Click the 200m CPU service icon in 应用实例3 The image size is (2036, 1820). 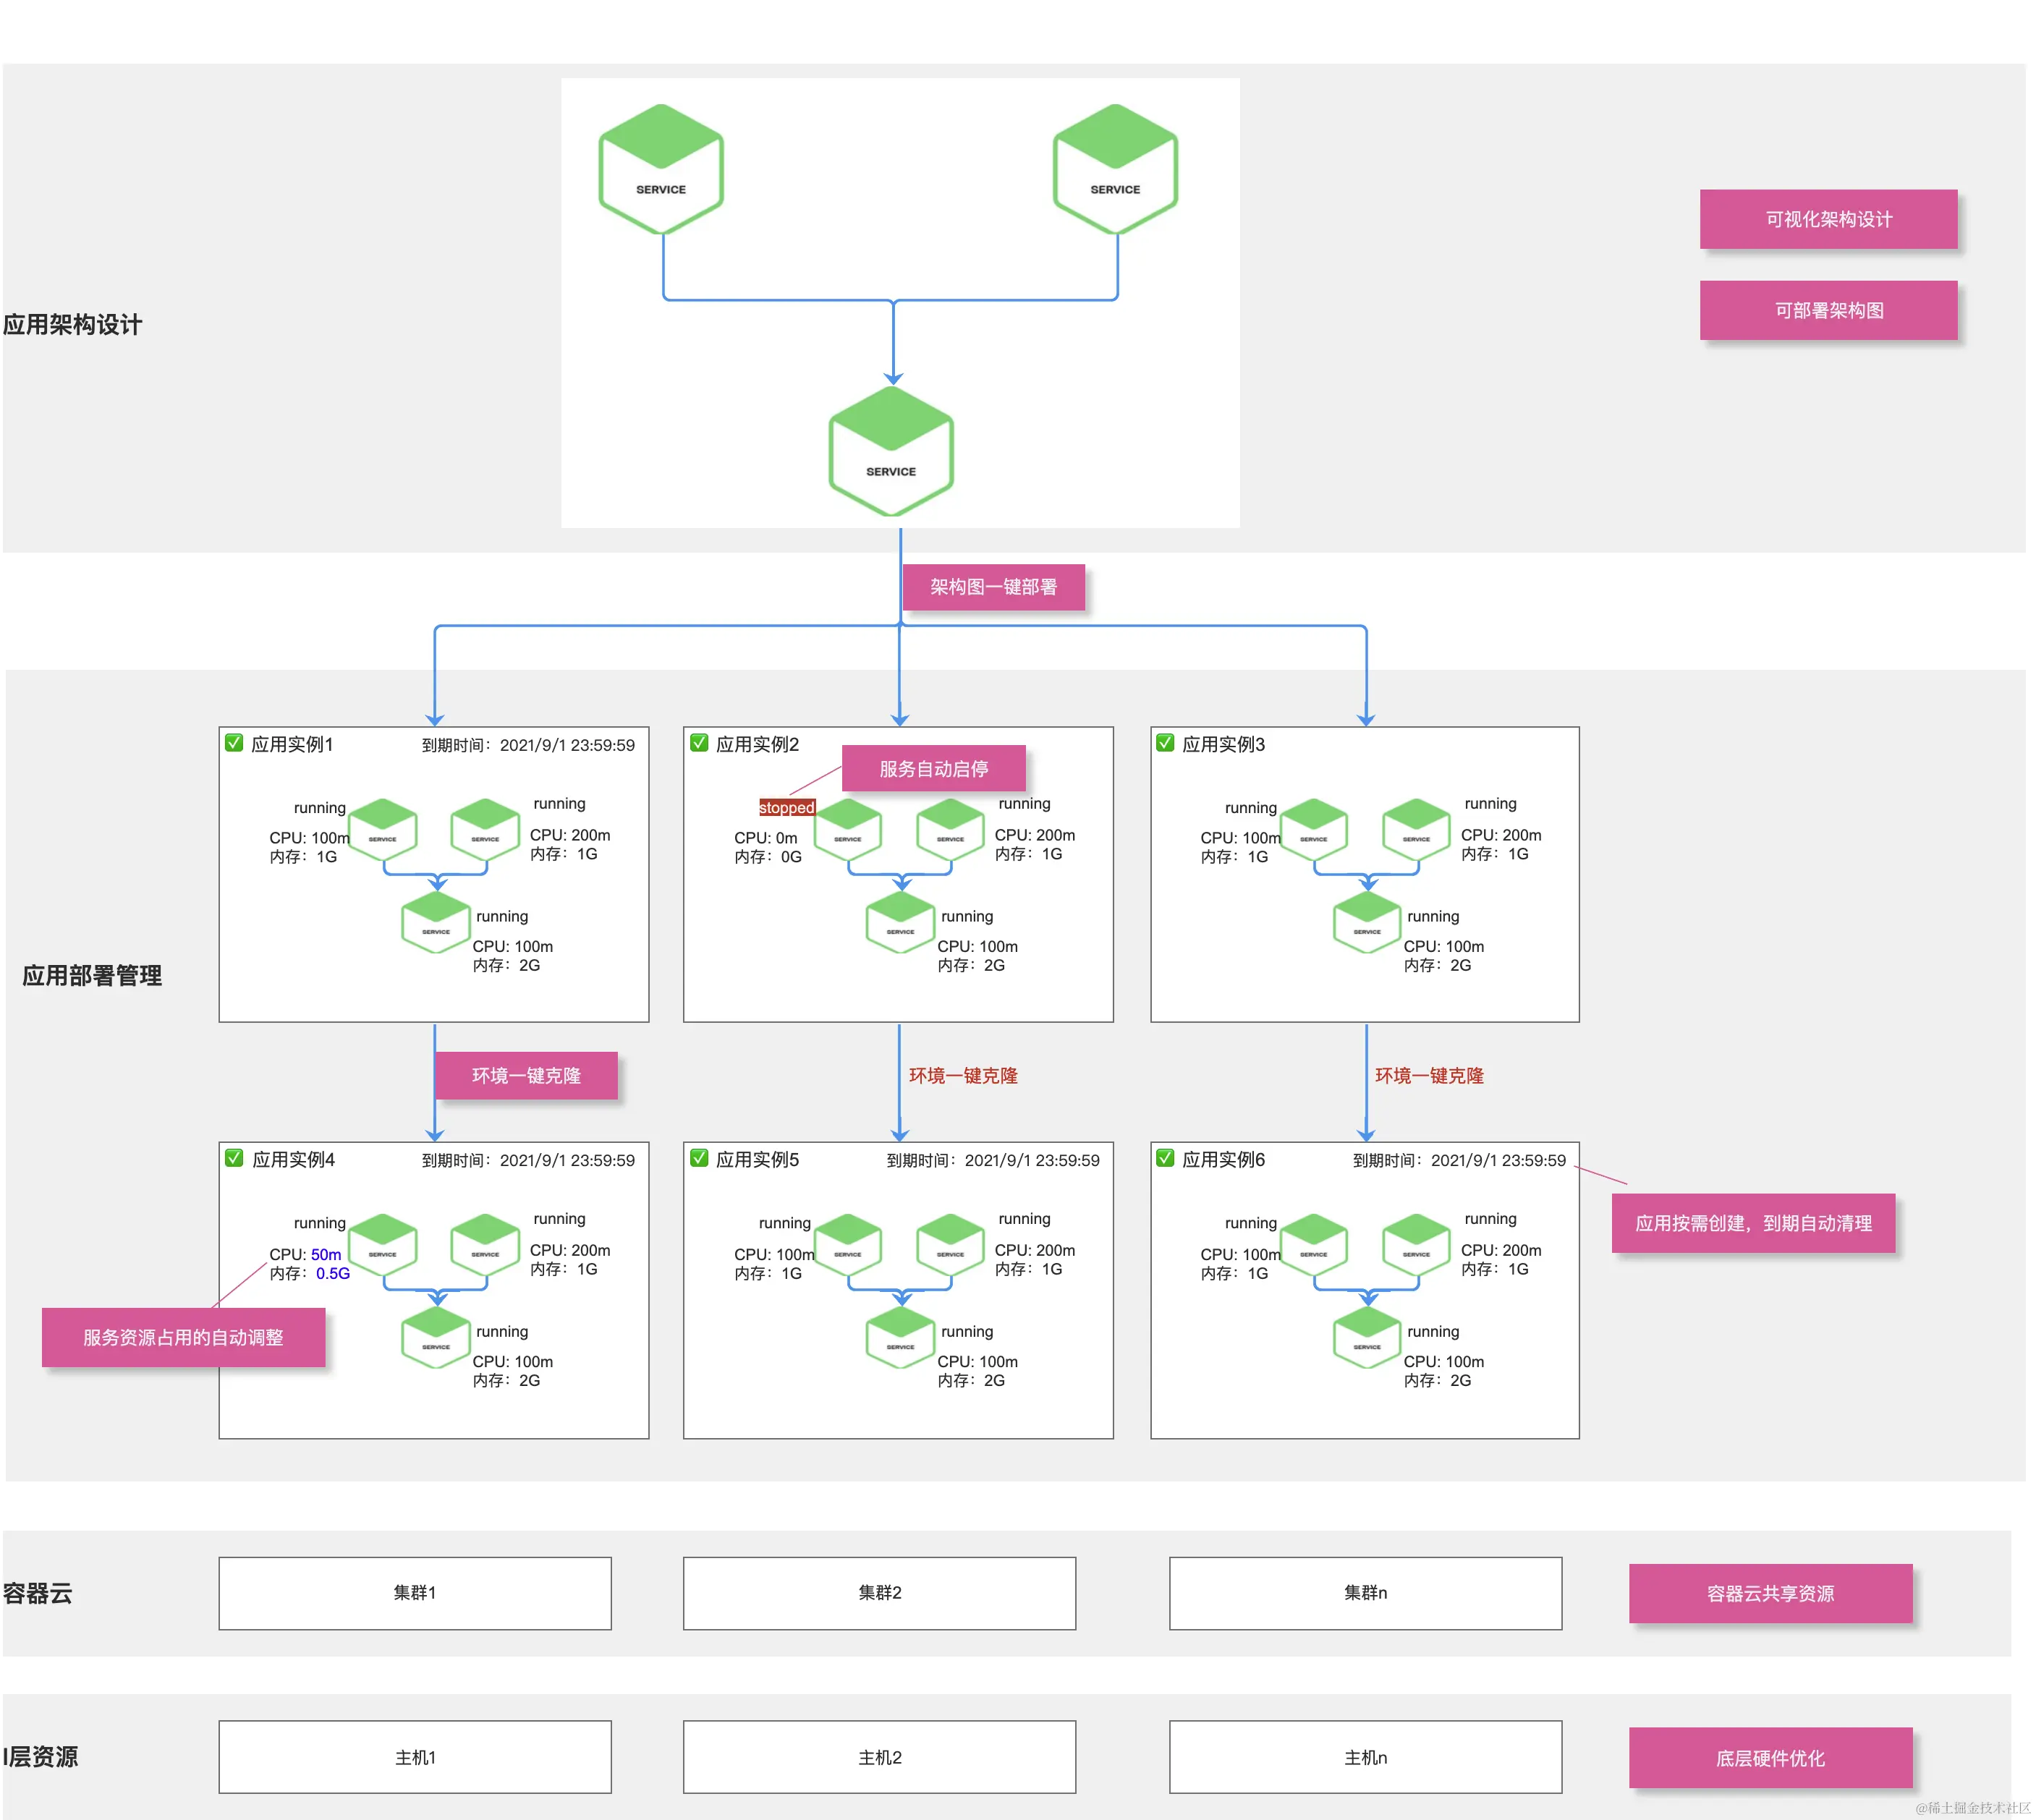tap(1416, 830)
